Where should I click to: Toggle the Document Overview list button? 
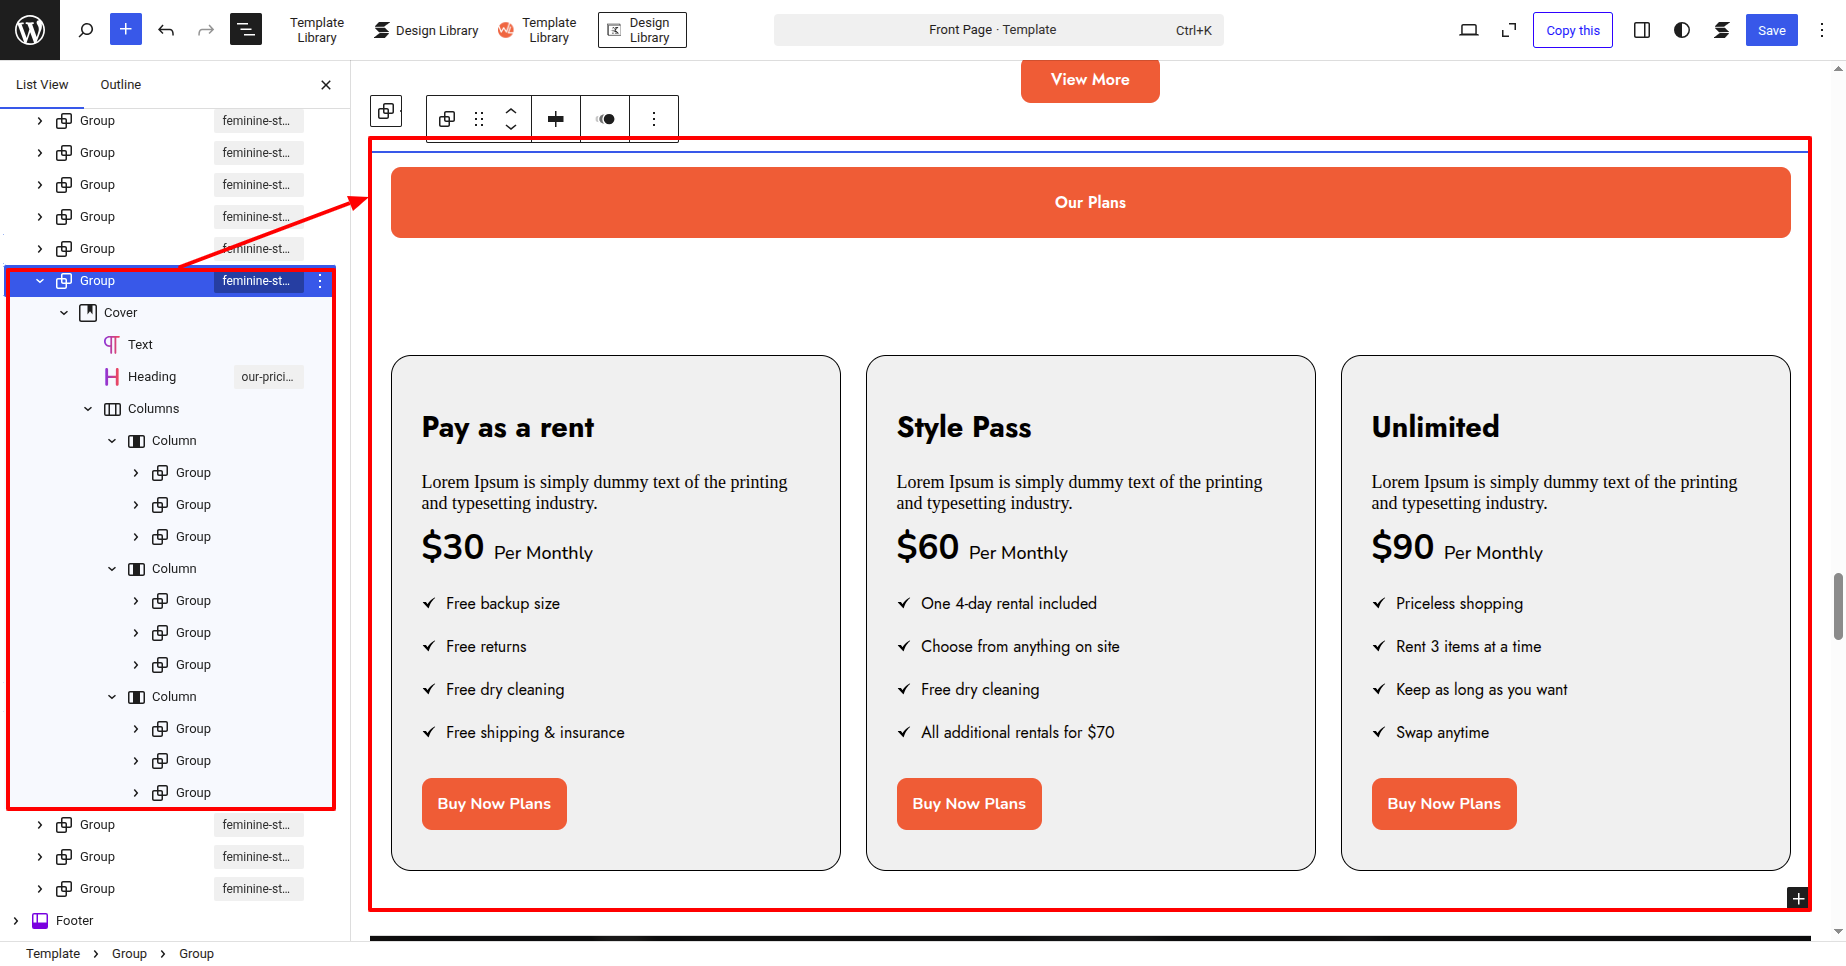point(246,30)
